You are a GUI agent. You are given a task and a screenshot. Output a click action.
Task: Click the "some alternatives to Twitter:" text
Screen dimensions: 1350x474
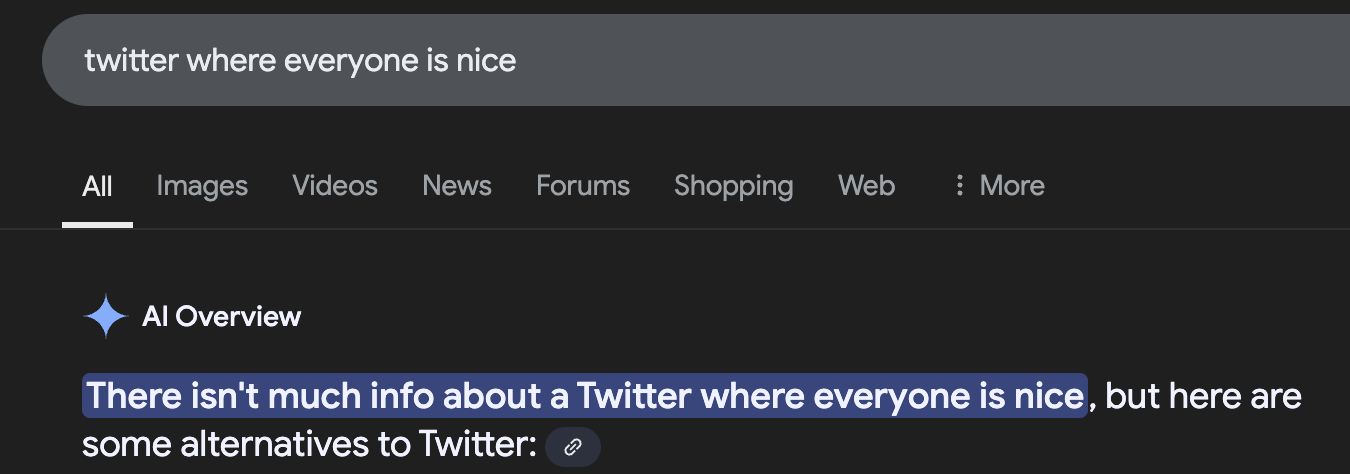310,445
